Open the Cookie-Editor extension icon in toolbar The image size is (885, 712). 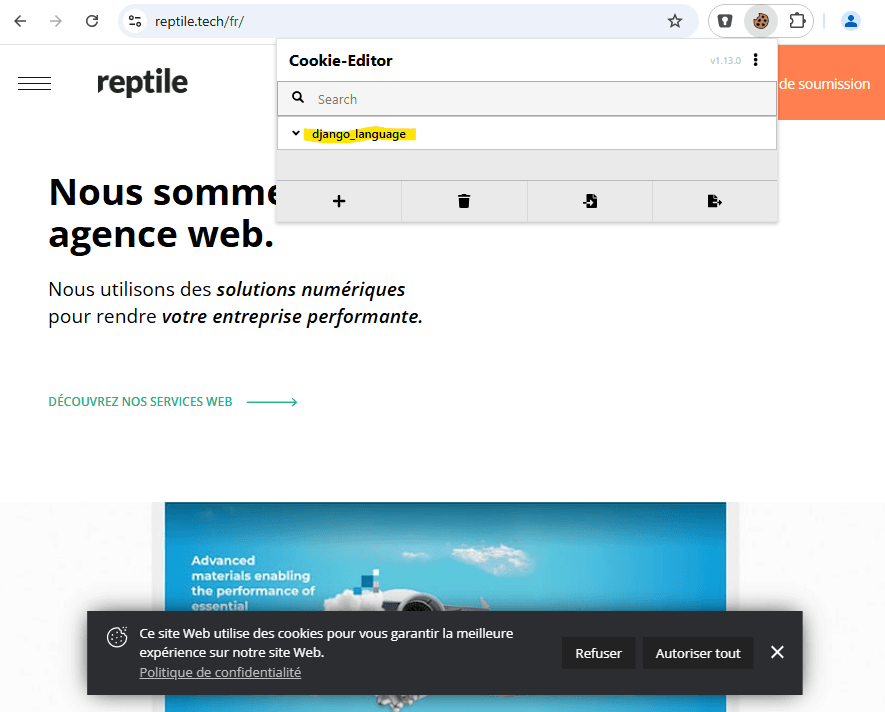tap(760, 20)
